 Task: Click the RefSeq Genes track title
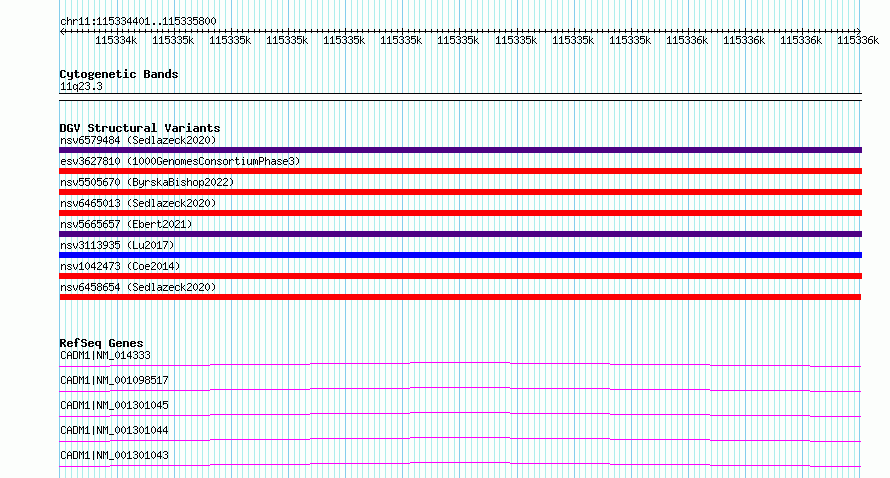[101, 343]
